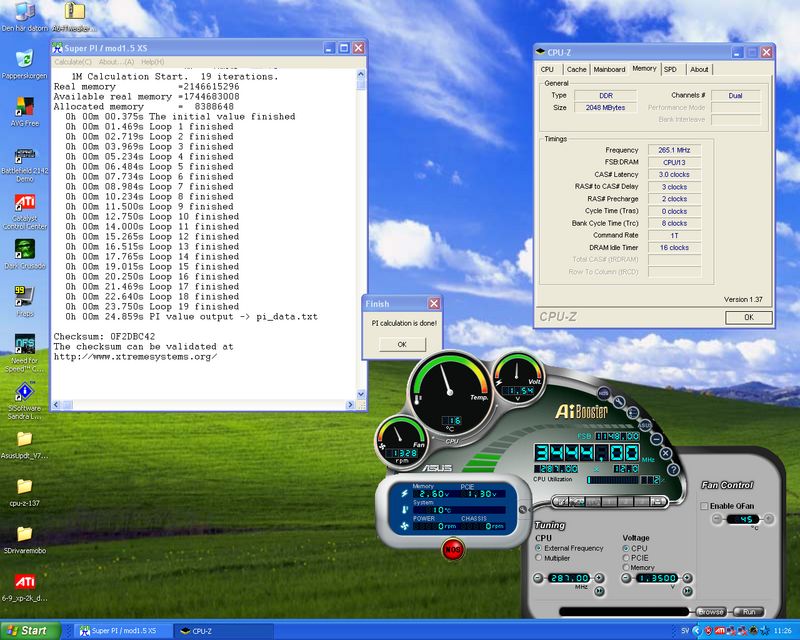Open AI Booster help question mark icon

673,469
